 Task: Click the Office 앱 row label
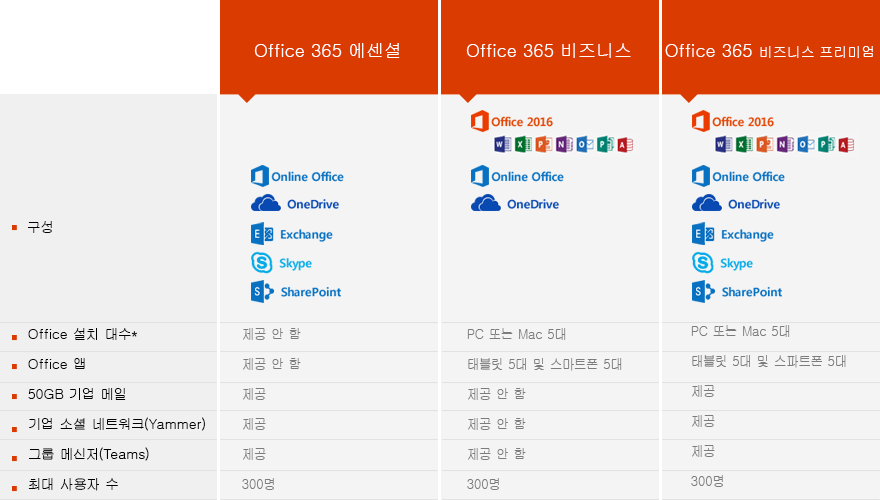tap(57, 364)
